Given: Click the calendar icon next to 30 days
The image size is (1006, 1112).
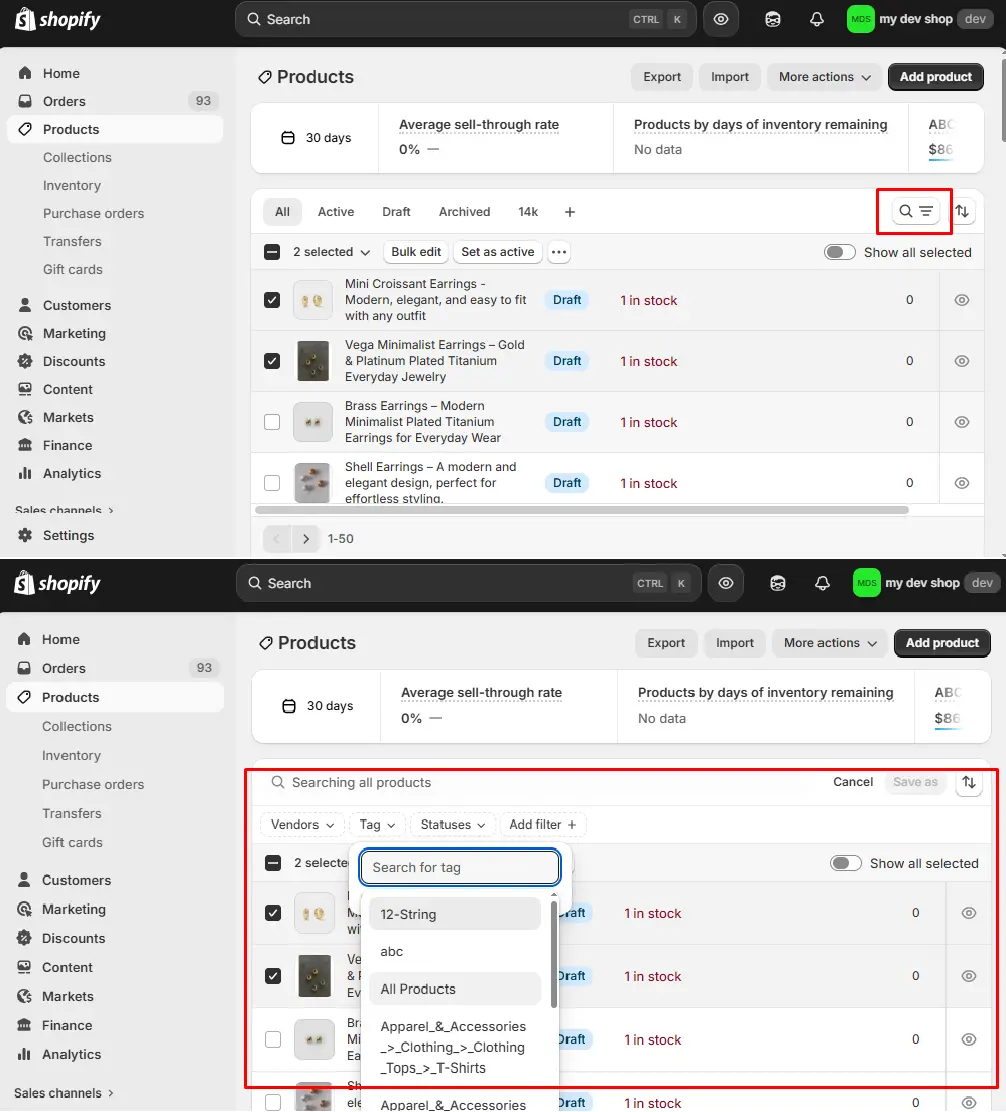Looking at the screenshot, I should click(287, 138).
